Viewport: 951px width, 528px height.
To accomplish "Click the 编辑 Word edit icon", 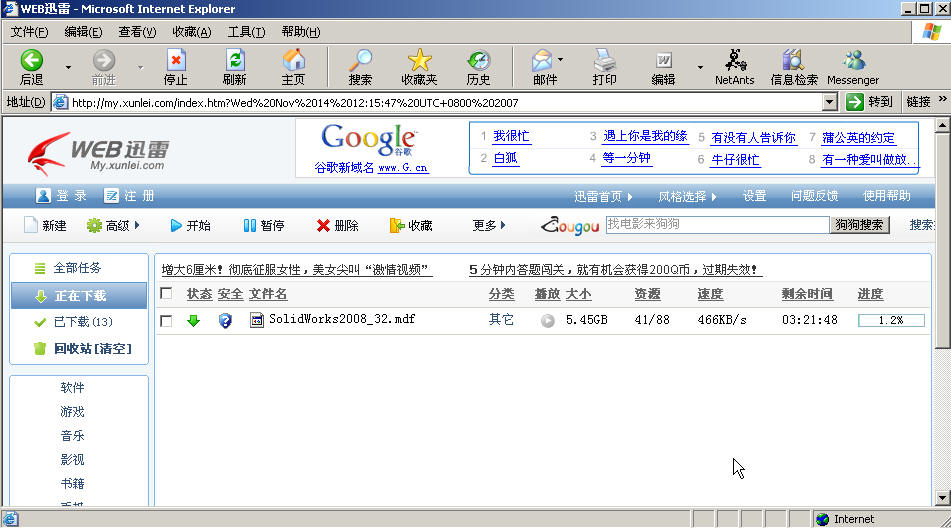I will (x=664, y=60).
